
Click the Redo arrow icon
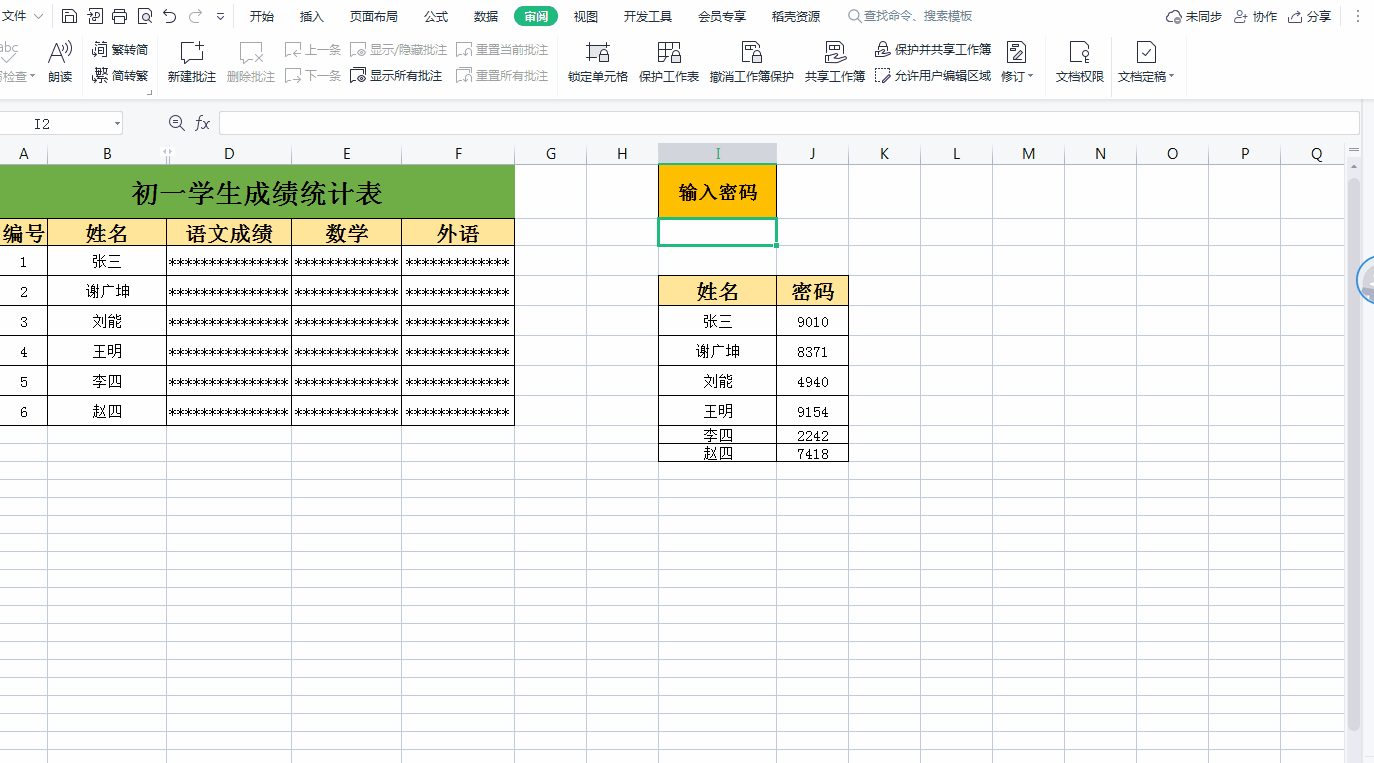pos(195,16)
